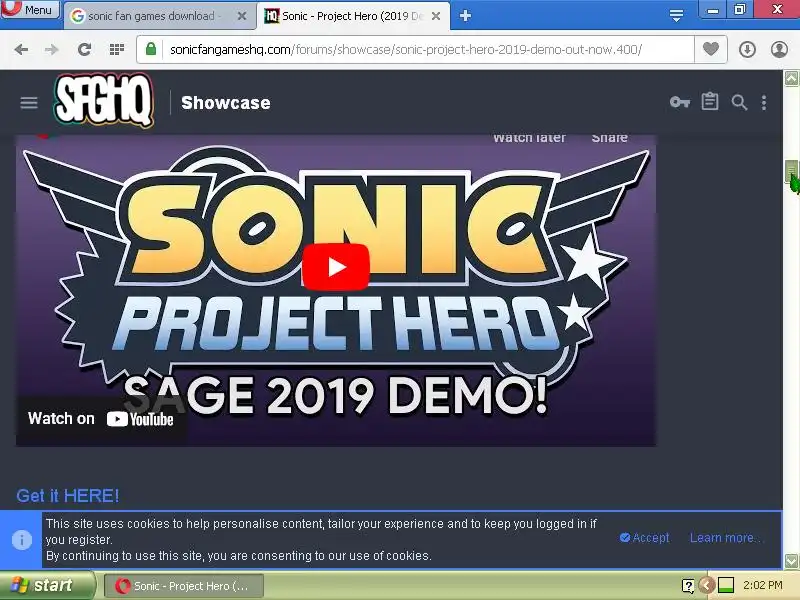The image size is (800, 600).
Task: Click the cookie notice info icon
Action: [21, 539]
